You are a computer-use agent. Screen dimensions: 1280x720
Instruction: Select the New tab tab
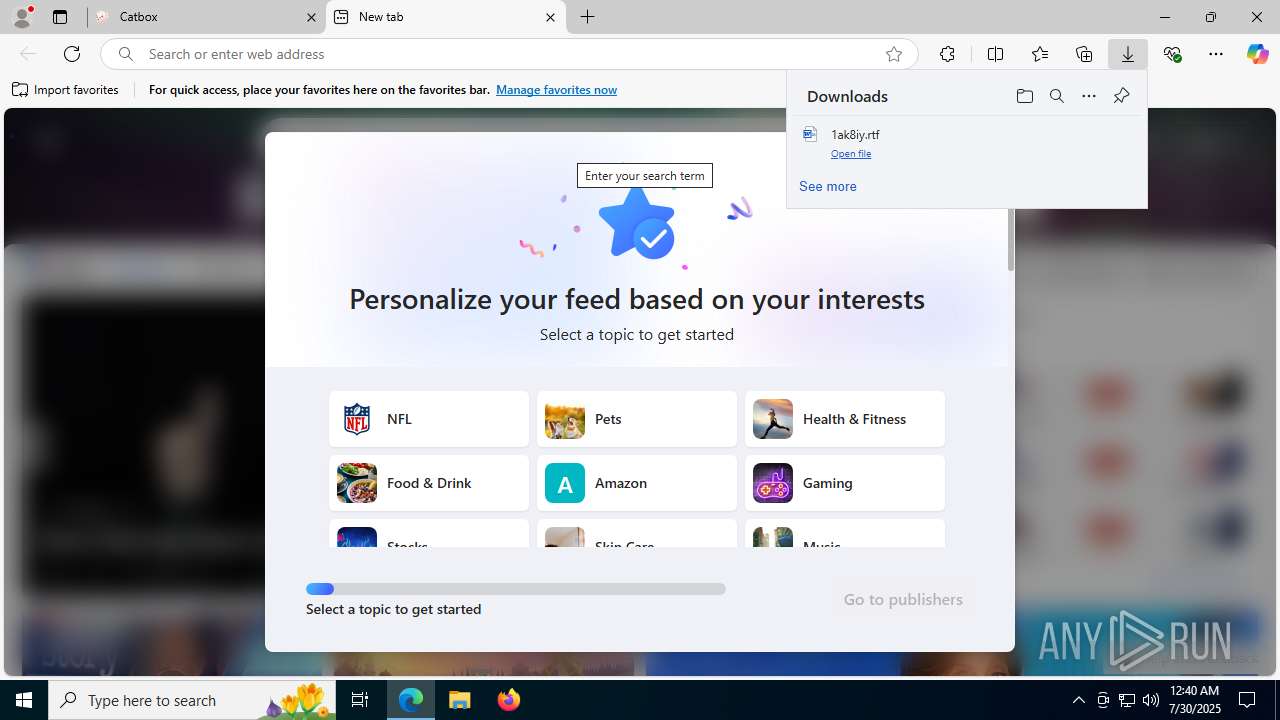pos(446,17)
